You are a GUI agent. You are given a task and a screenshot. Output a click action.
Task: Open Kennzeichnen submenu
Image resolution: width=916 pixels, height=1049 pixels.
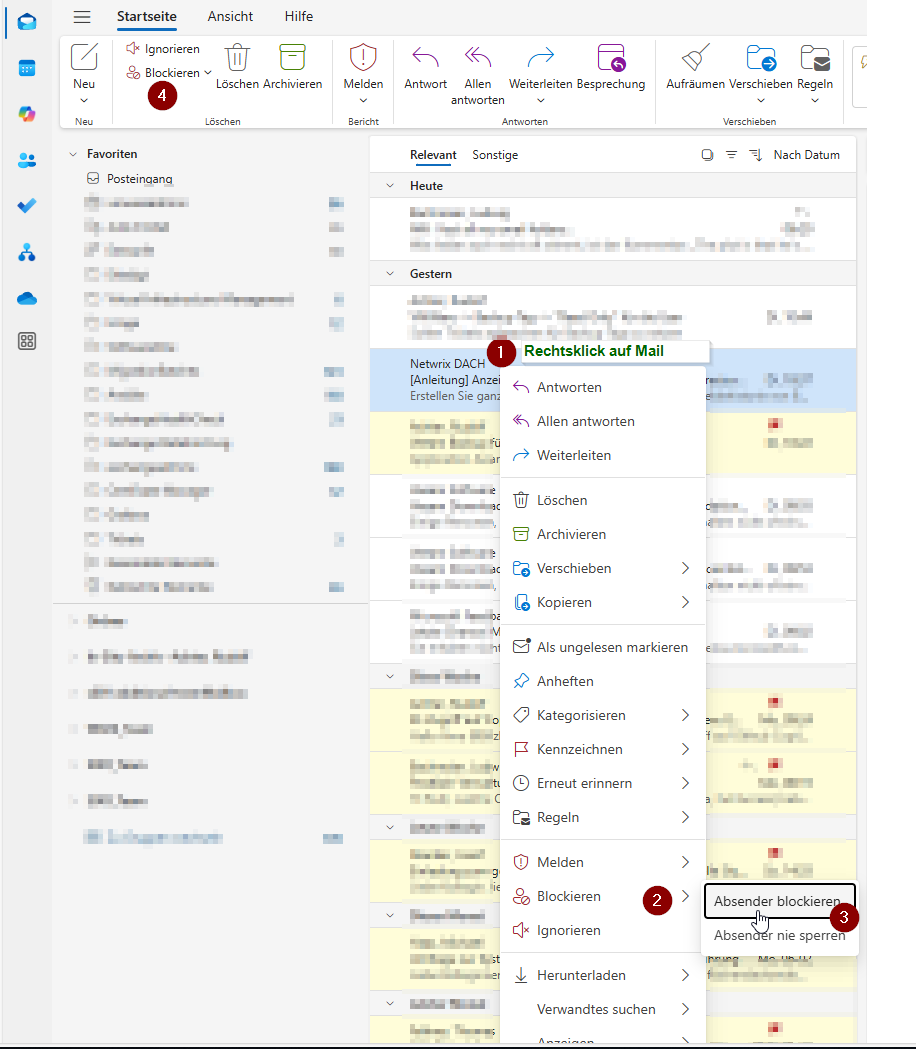pyautogui.click(x=603, y=750)
